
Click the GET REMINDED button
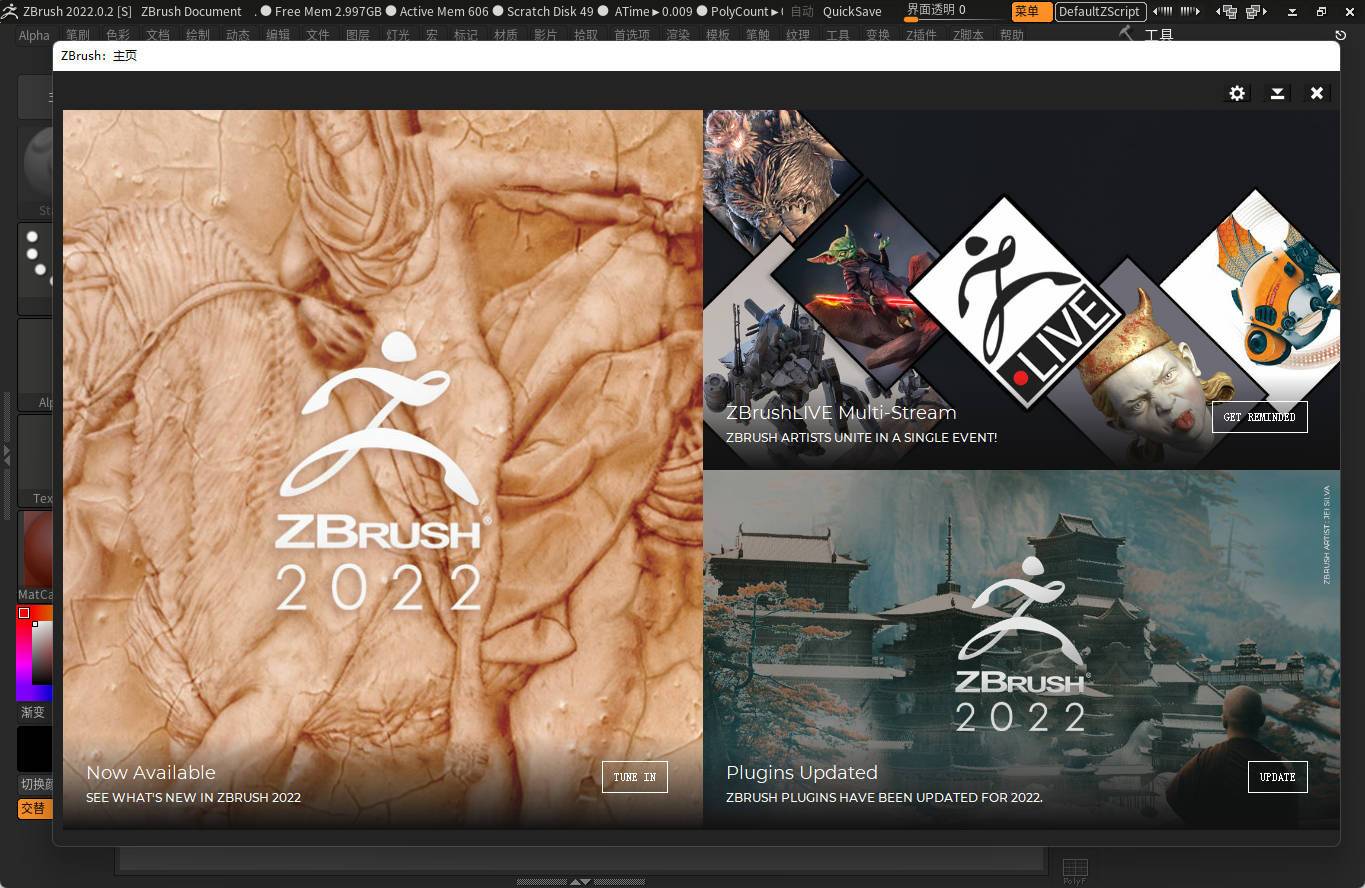point(1259,417)
